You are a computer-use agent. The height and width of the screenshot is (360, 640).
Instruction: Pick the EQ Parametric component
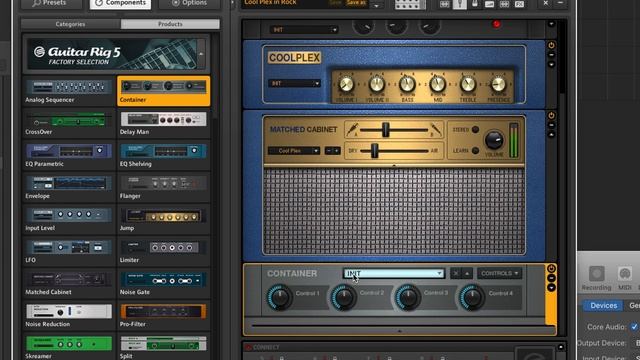pos(69,155)
